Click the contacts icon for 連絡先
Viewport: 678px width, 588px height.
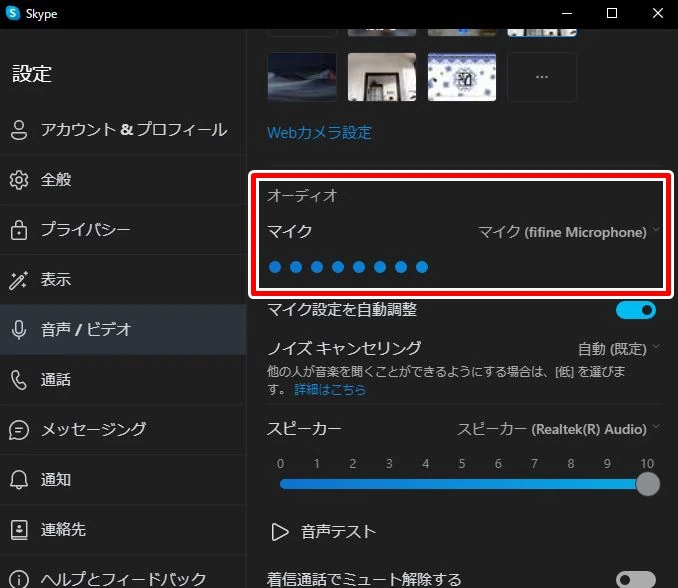(18, 529)
